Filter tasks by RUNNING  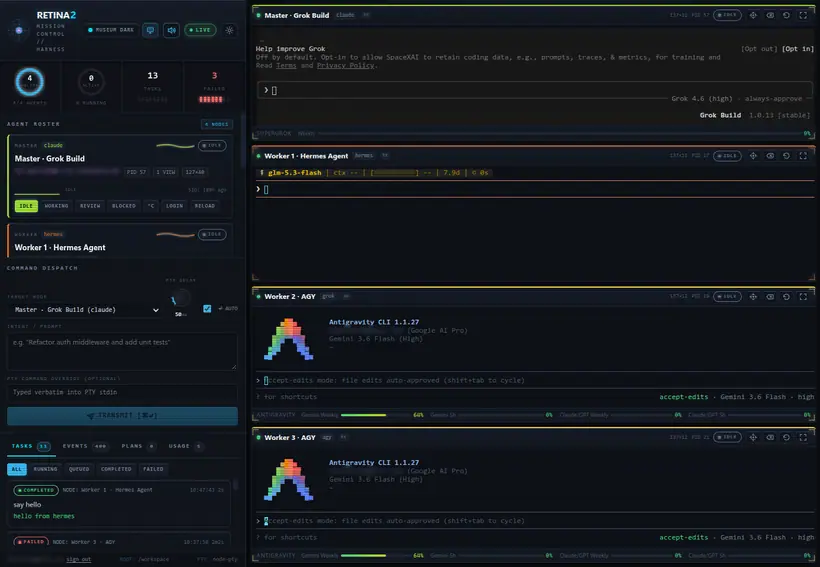[45, 469]
